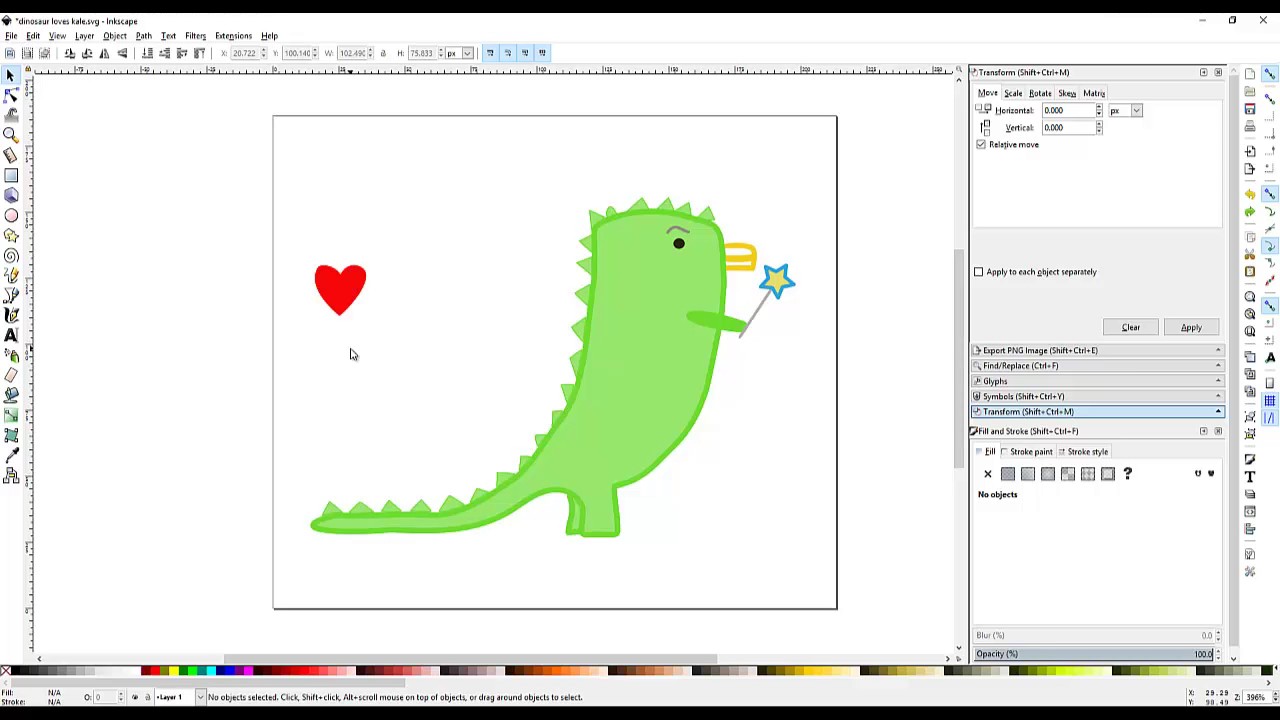Screen dimensions: 1280x720
Task: Collapse the Transform panel header
Action: 1098,411
